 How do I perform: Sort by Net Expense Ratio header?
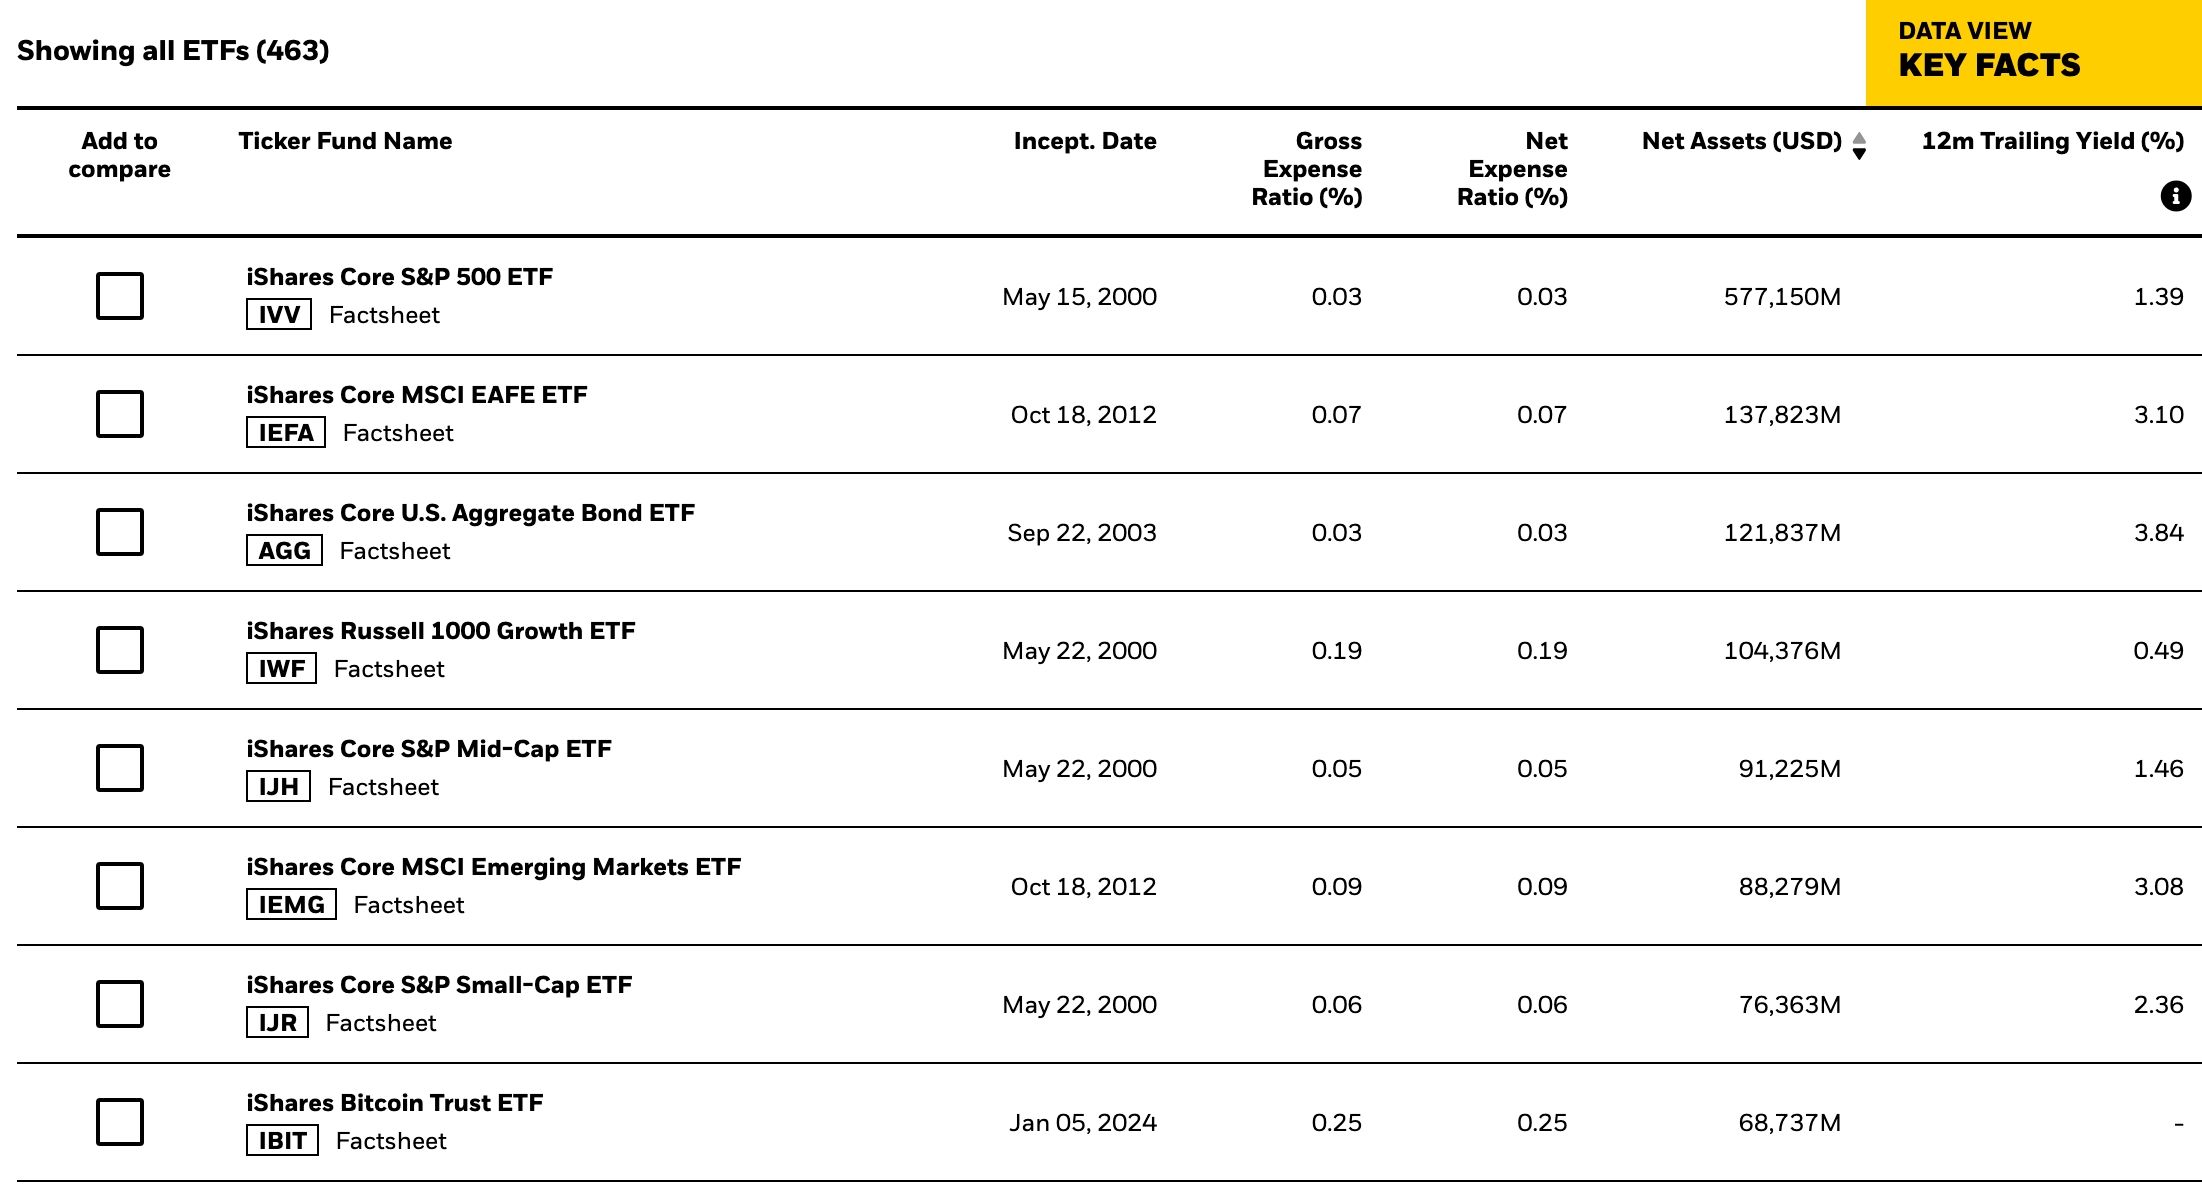click(x=1512, y=169)
